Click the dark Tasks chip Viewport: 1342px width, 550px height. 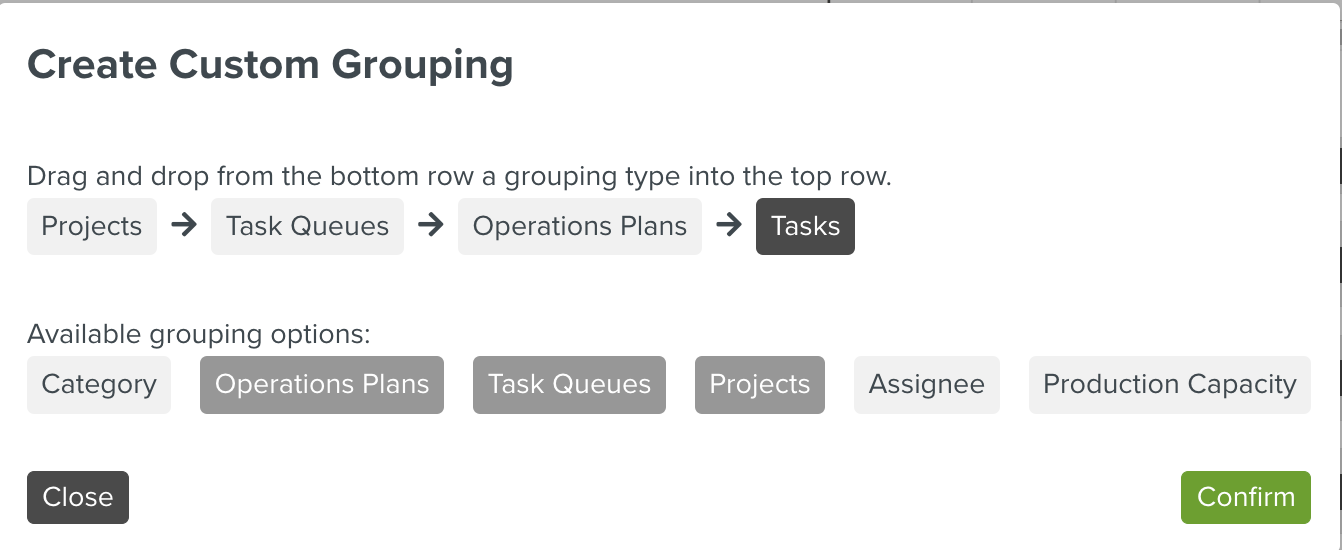click(x=805, y=226)
